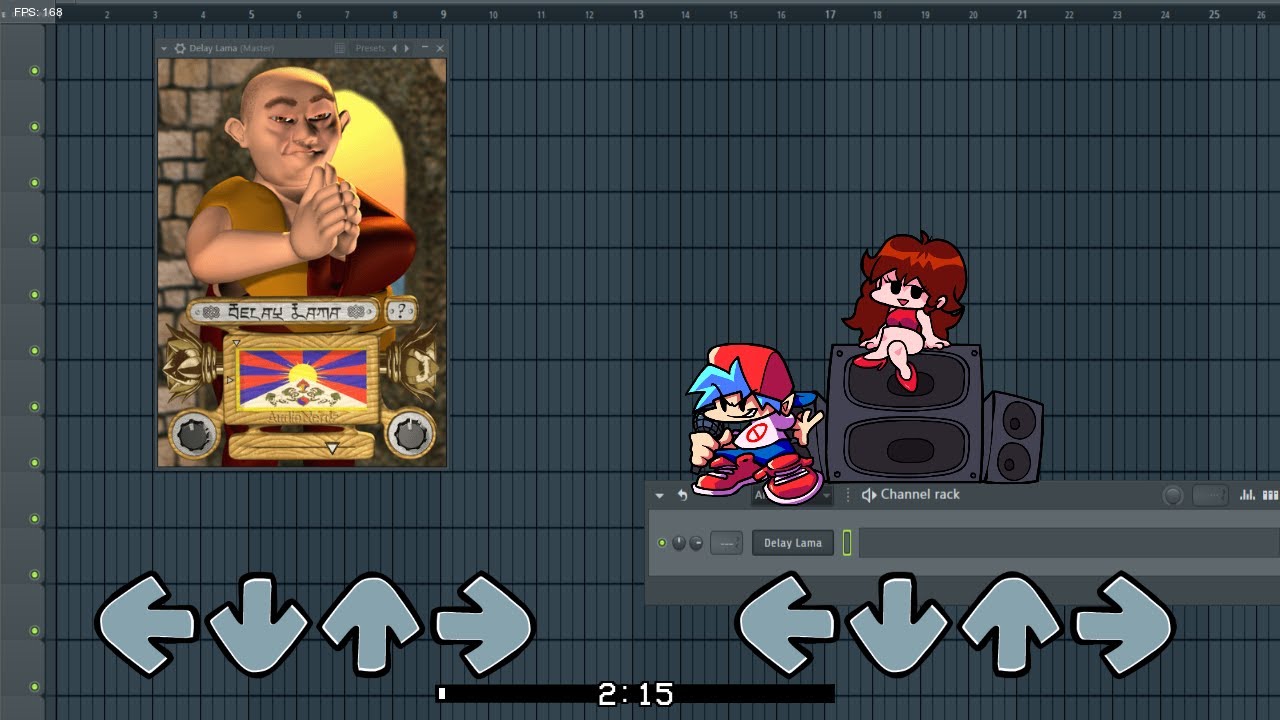Mute the fourth playlist track green LED
The height and width of the screenshot is (720, 1280).
35,239
